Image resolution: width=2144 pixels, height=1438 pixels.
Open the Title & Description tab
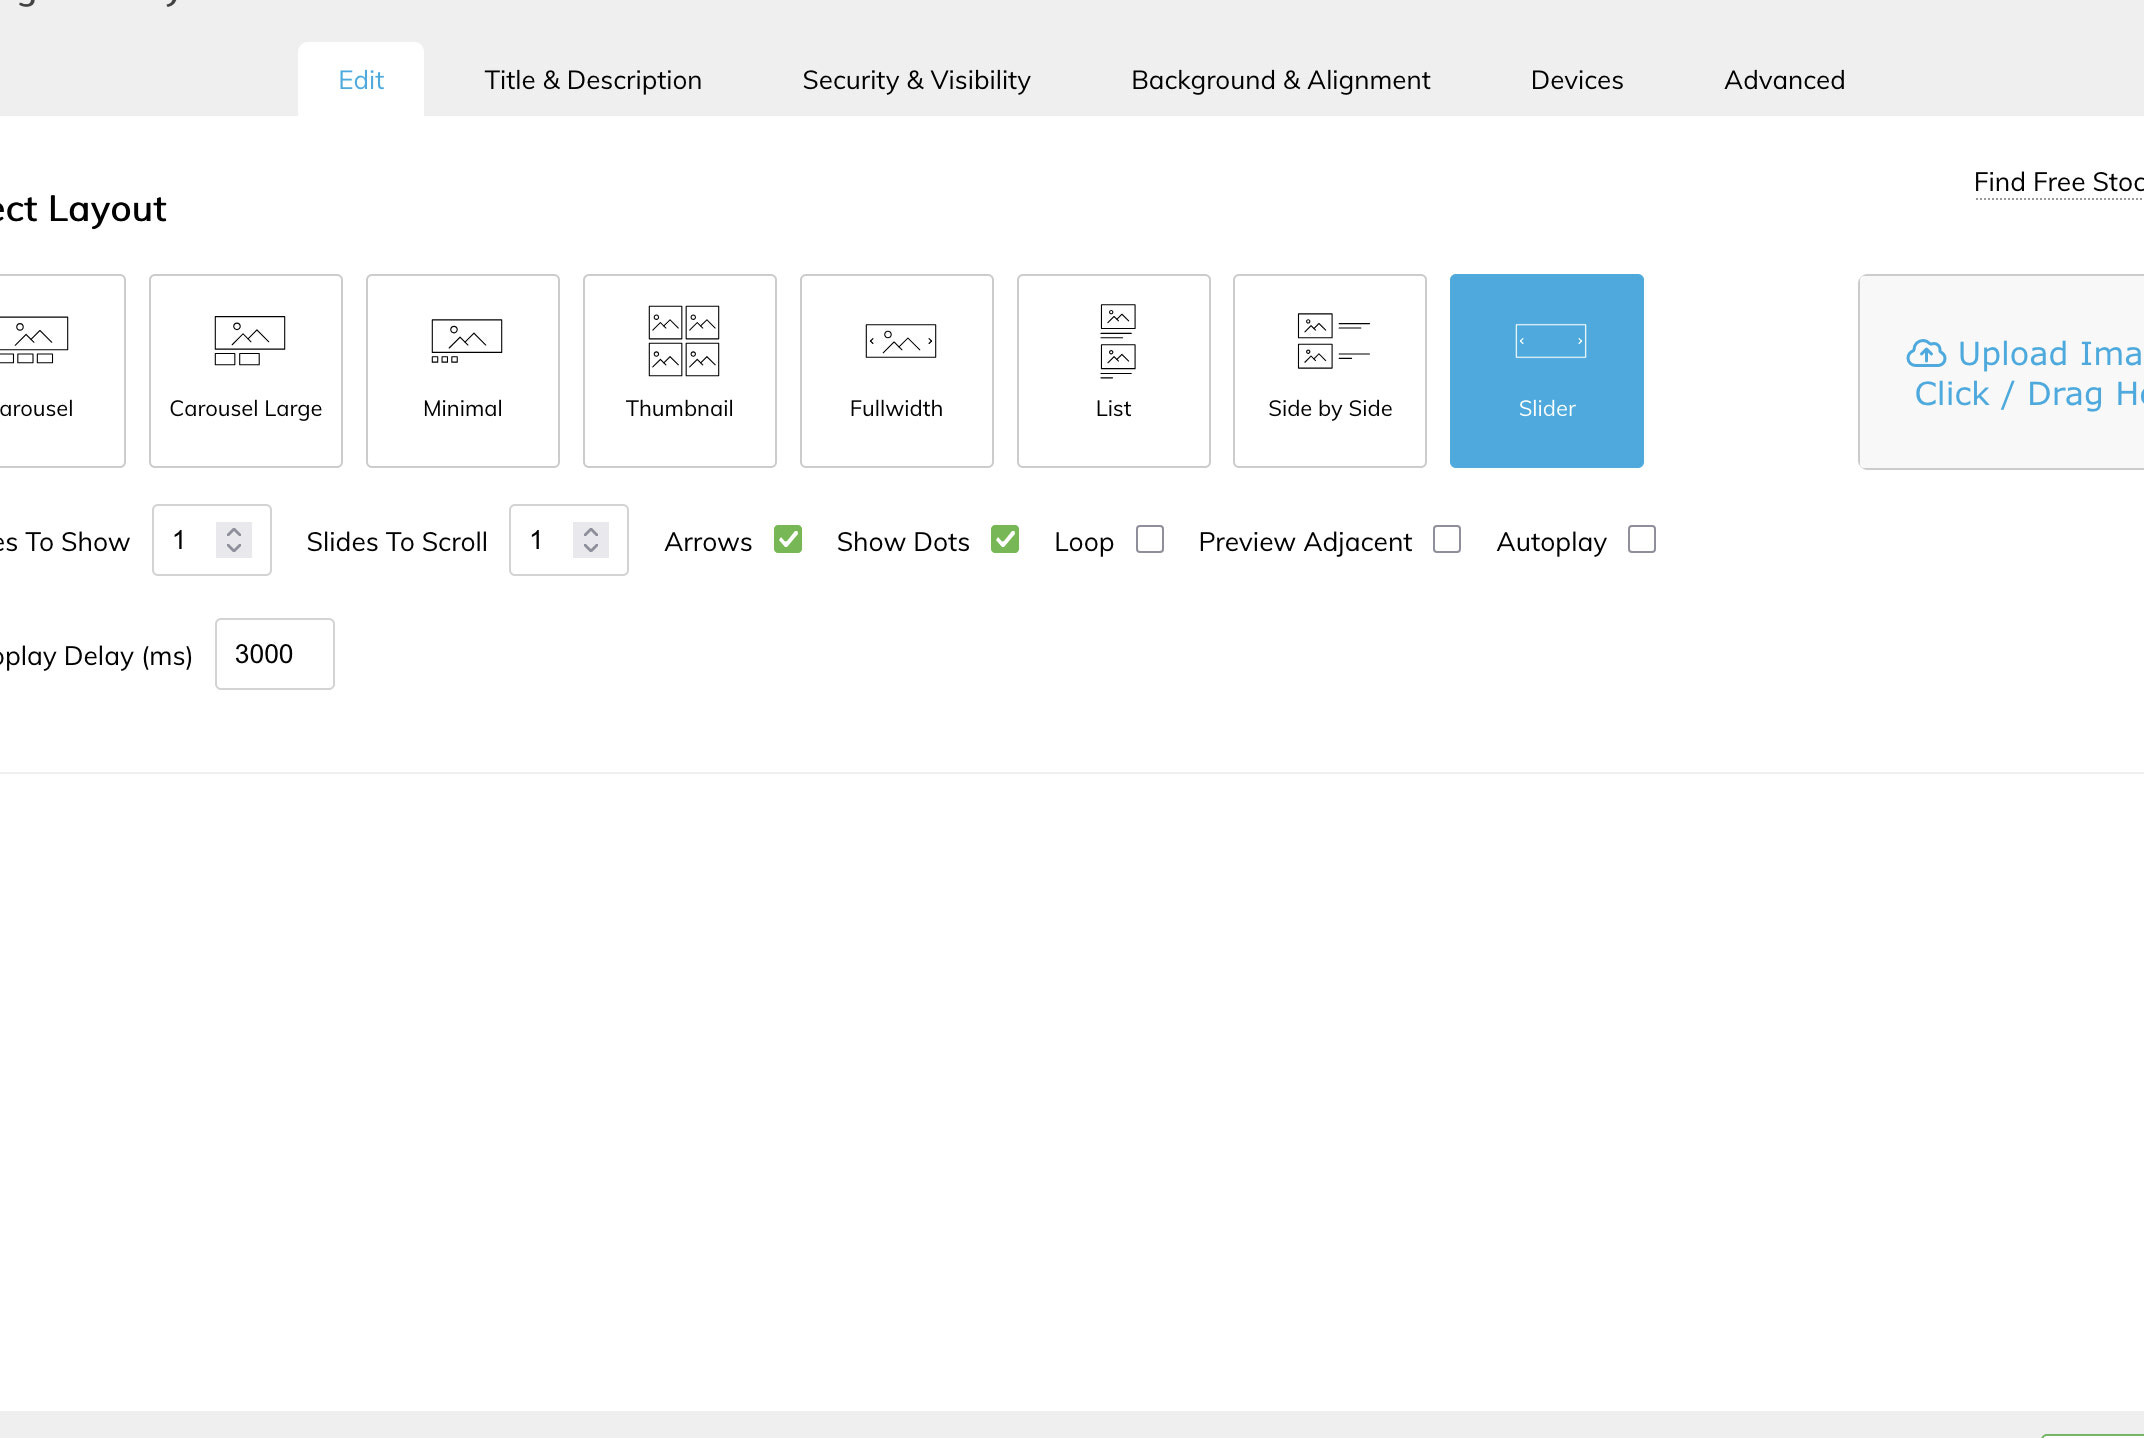coord(593,80)
